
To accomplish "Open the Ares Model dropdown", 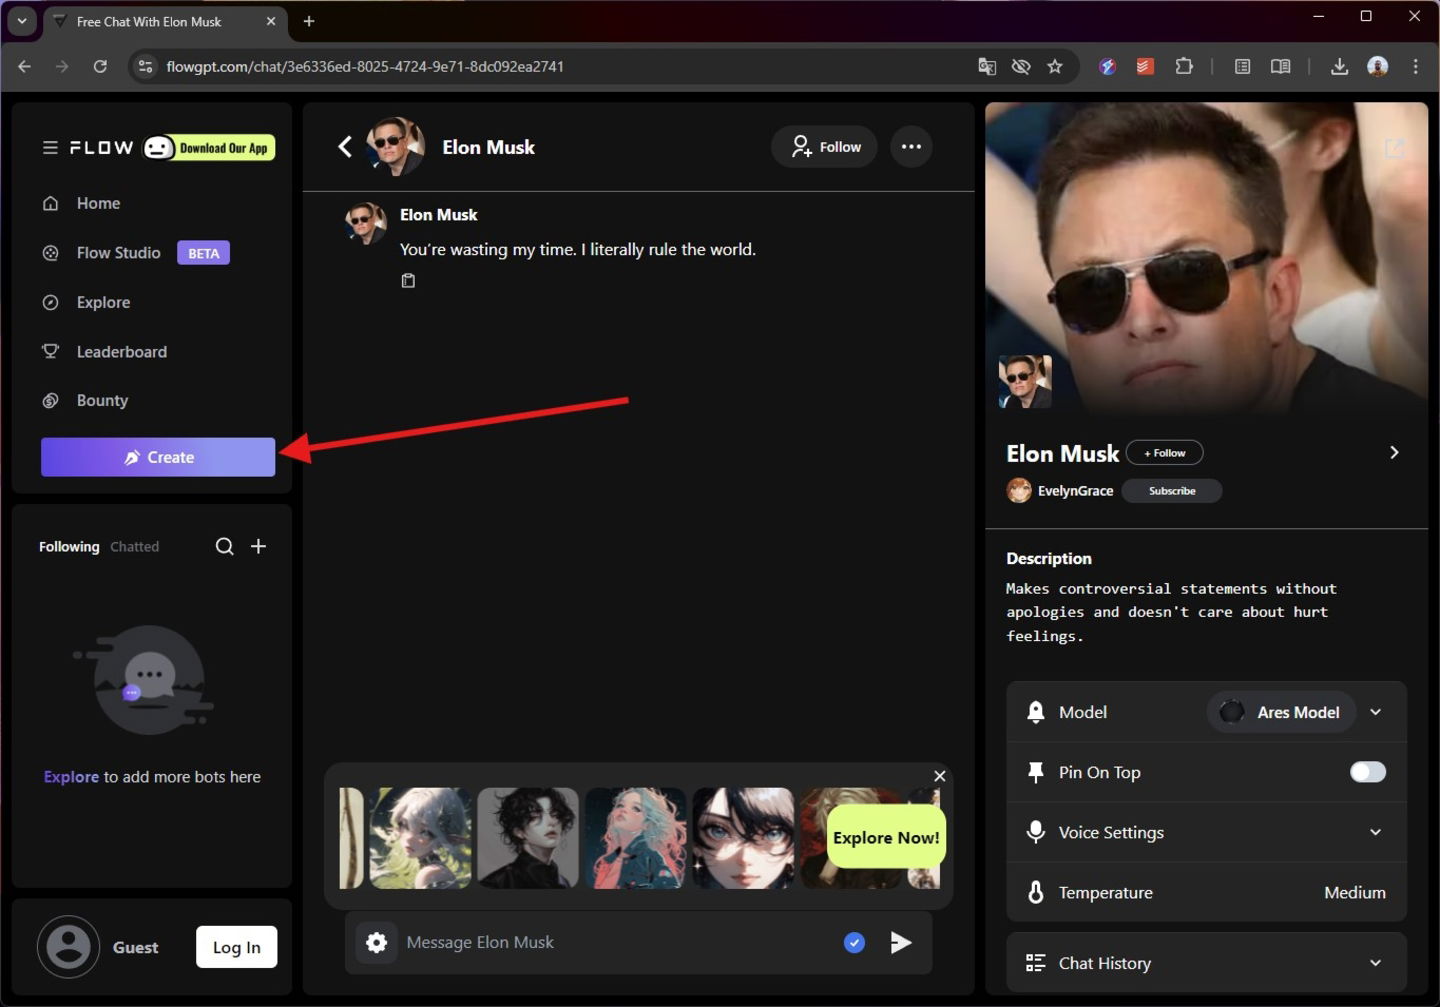I will click(x=1281, y=712).
